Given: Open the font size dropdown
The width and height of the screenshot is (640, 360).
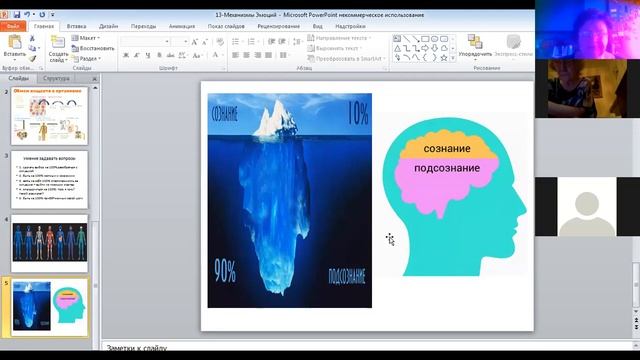Looking at the screenshot, I should 186,42.
